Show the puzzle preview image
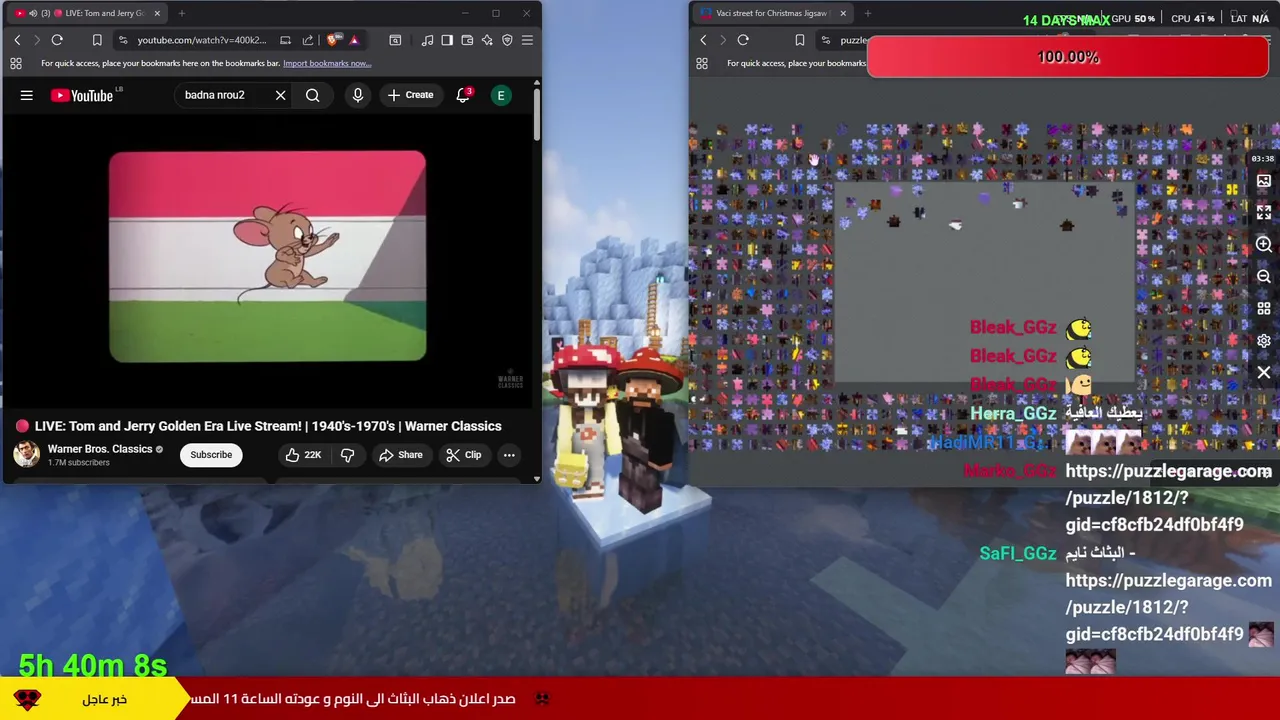Screen dimensions: 1280x720 tap(1264, 181)
